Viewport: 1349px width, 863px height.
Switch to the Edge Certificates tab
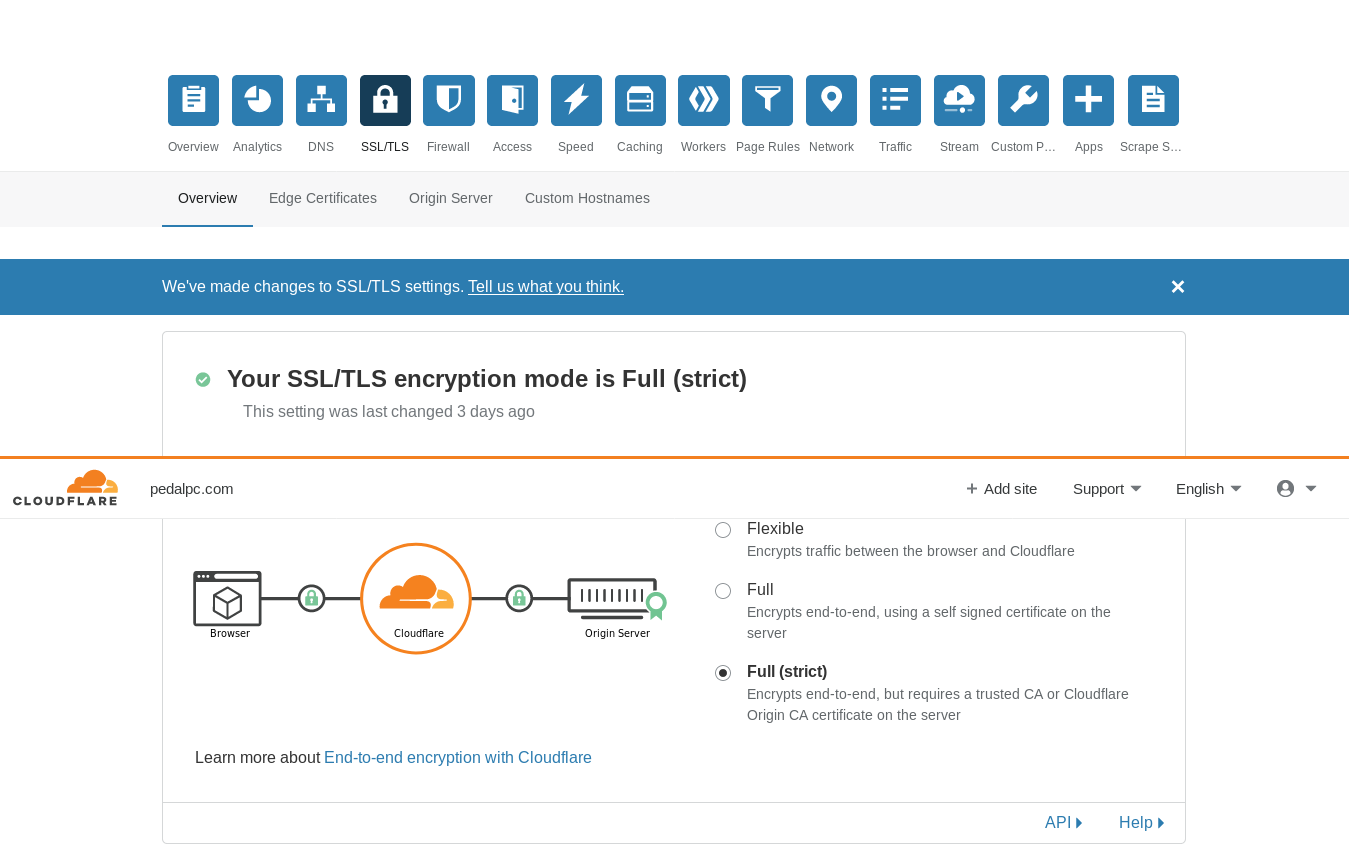point(323,198)
